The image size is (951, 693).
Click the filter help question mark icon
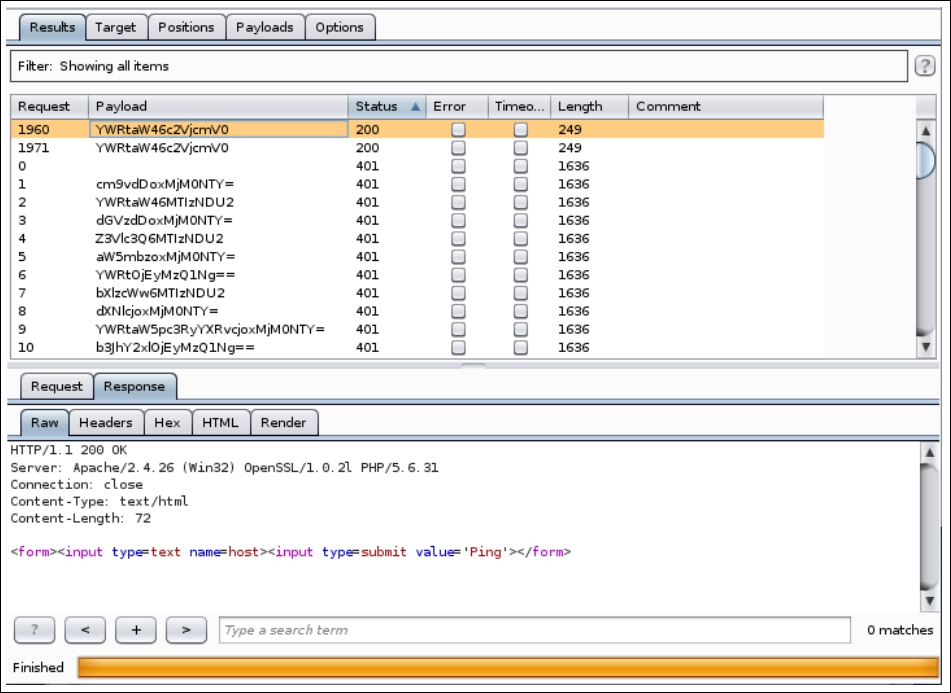pos(924,66)
